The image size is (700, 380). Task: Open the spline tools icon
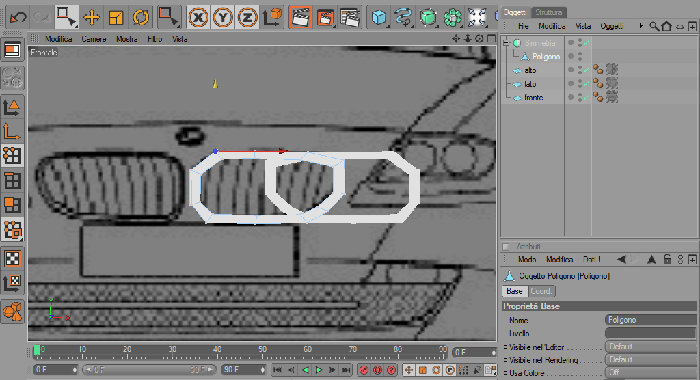pos(403,17)
